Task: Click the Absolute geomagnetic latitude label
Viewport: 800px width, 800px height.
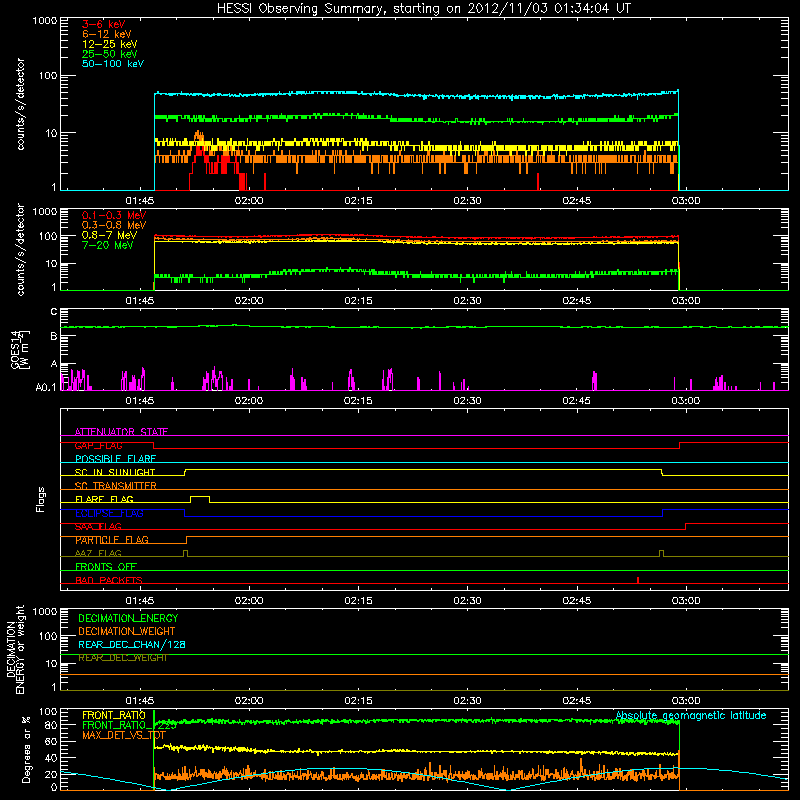Action: [x=691, y=715]
